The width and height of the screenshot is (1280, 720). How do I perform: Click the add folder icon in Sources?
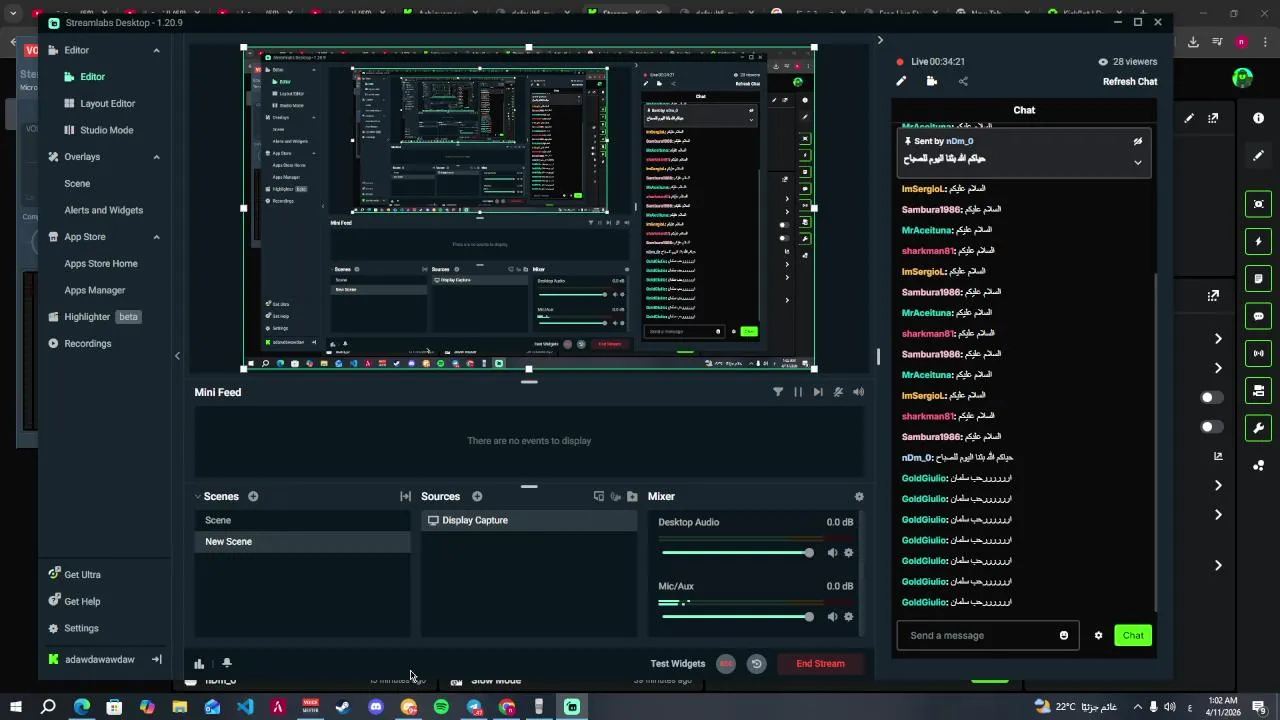(632, 496)
